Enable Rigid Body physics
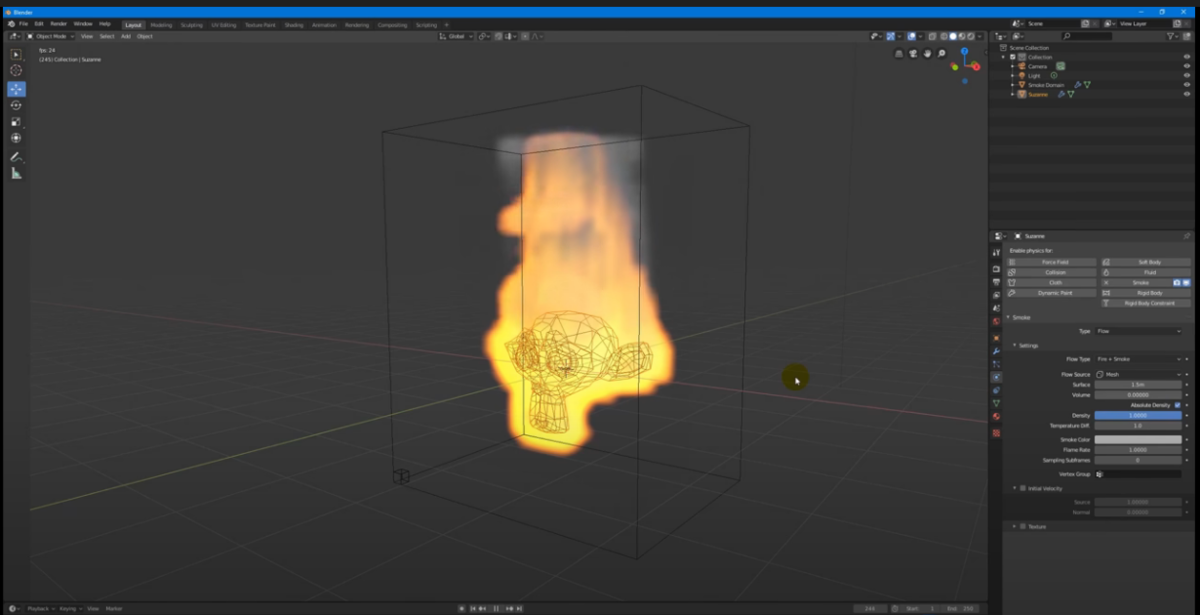Image resolution: width=1200 pixels, height=615 pixels. (1146, 293)
